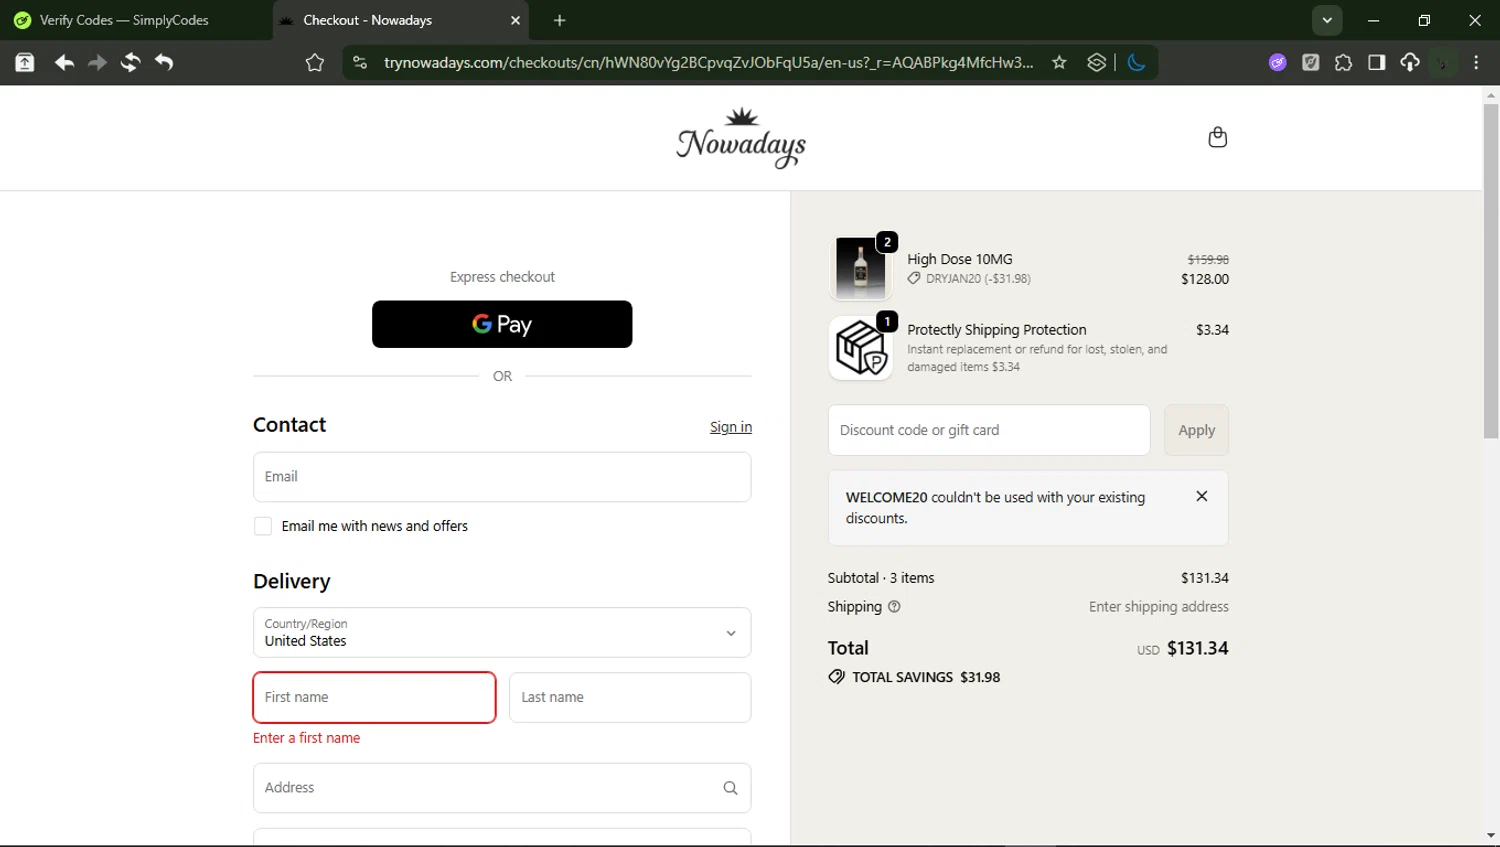
Task: Click the shipping info question mark icon
Action: point(894,607)
